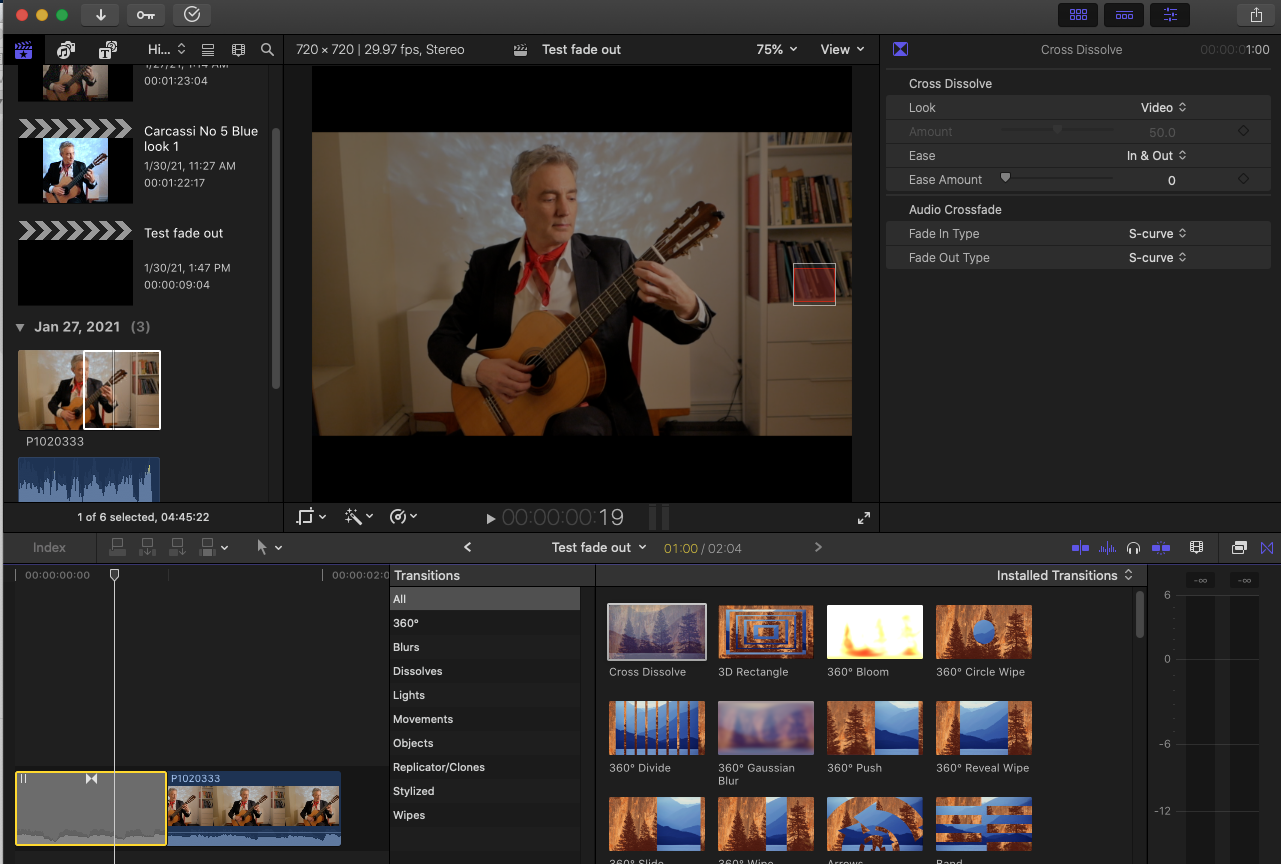Click the import media arrow button
1281x864 pixels.
(x=101, y=15)
